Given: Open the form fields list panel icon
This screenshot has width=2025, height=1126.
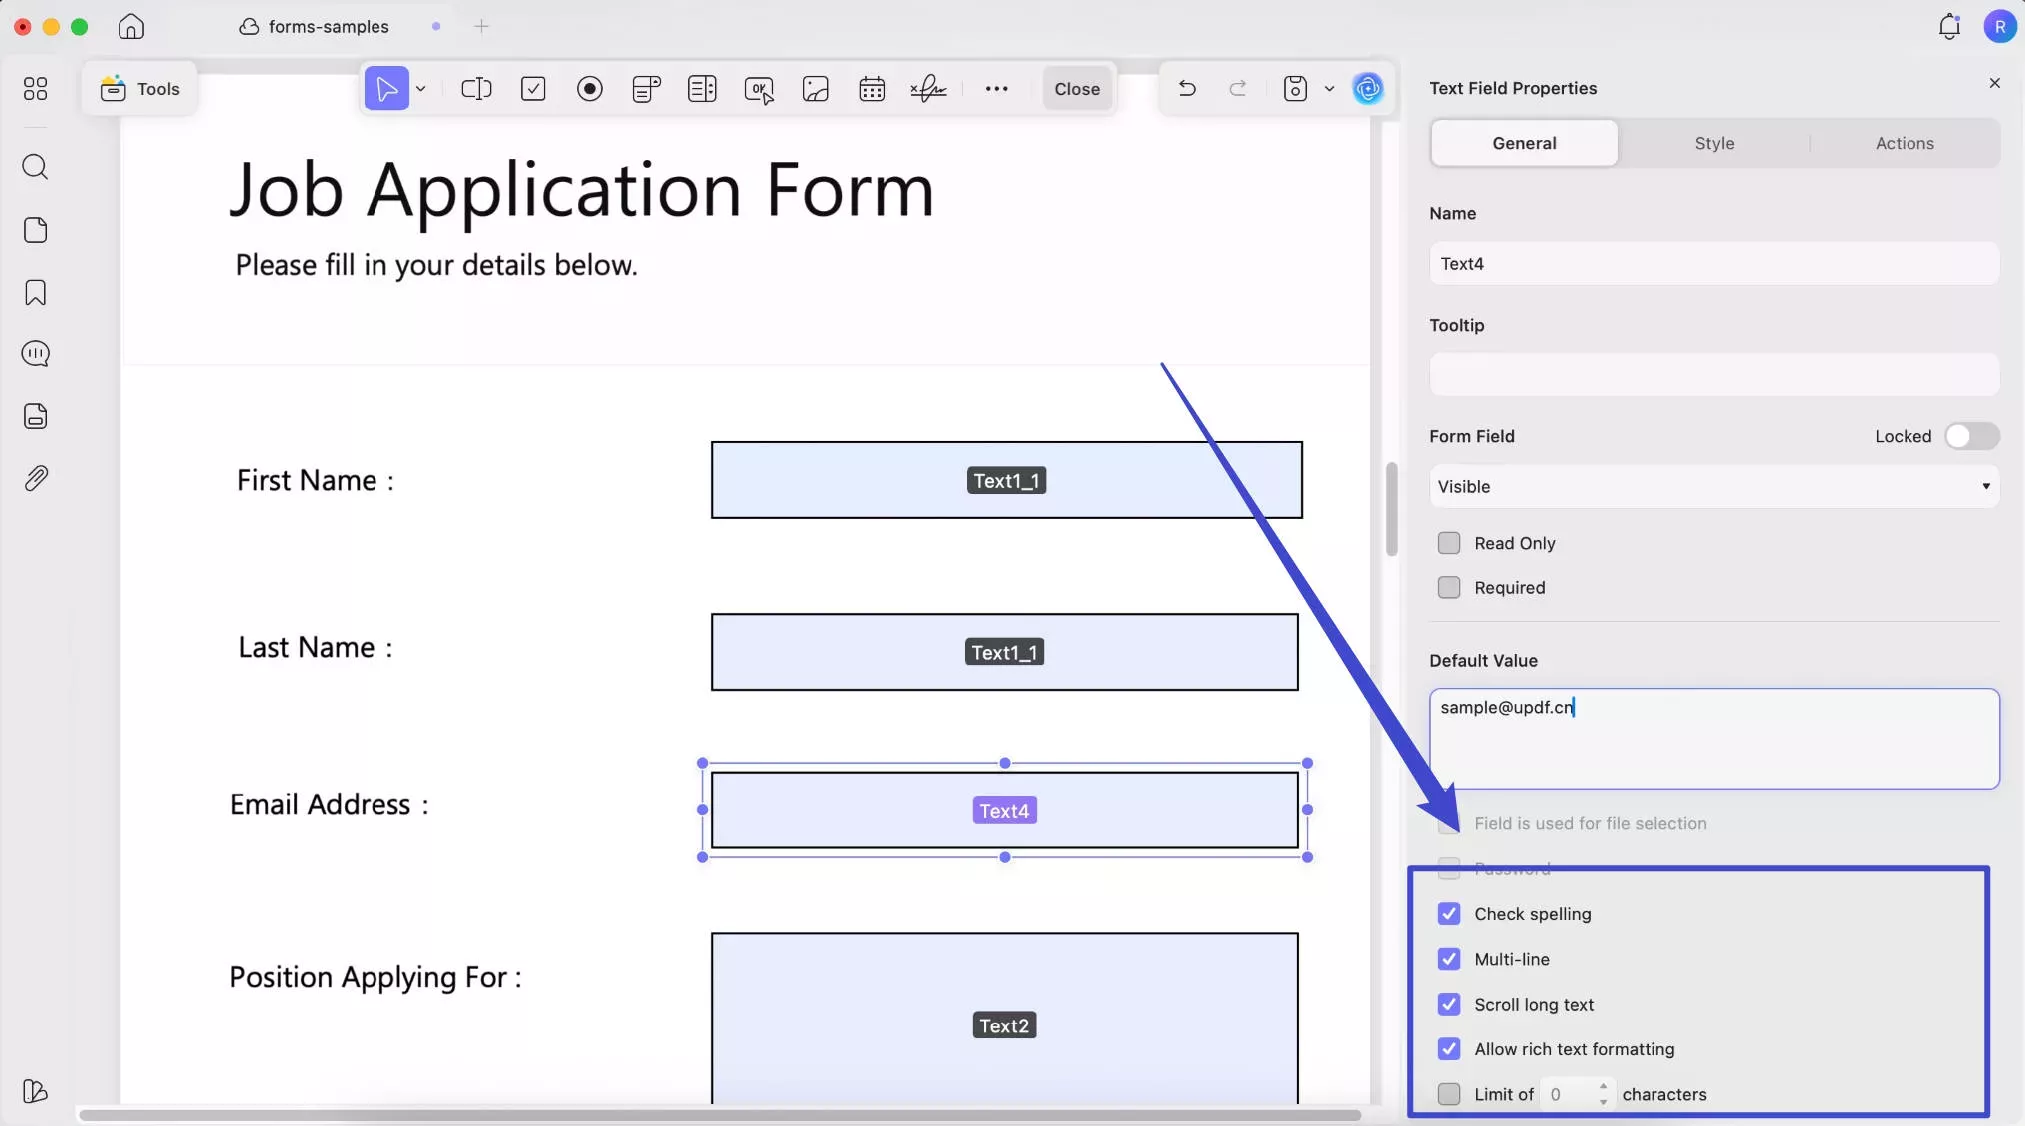Looking at the screenshot, I should coord(35,416).
